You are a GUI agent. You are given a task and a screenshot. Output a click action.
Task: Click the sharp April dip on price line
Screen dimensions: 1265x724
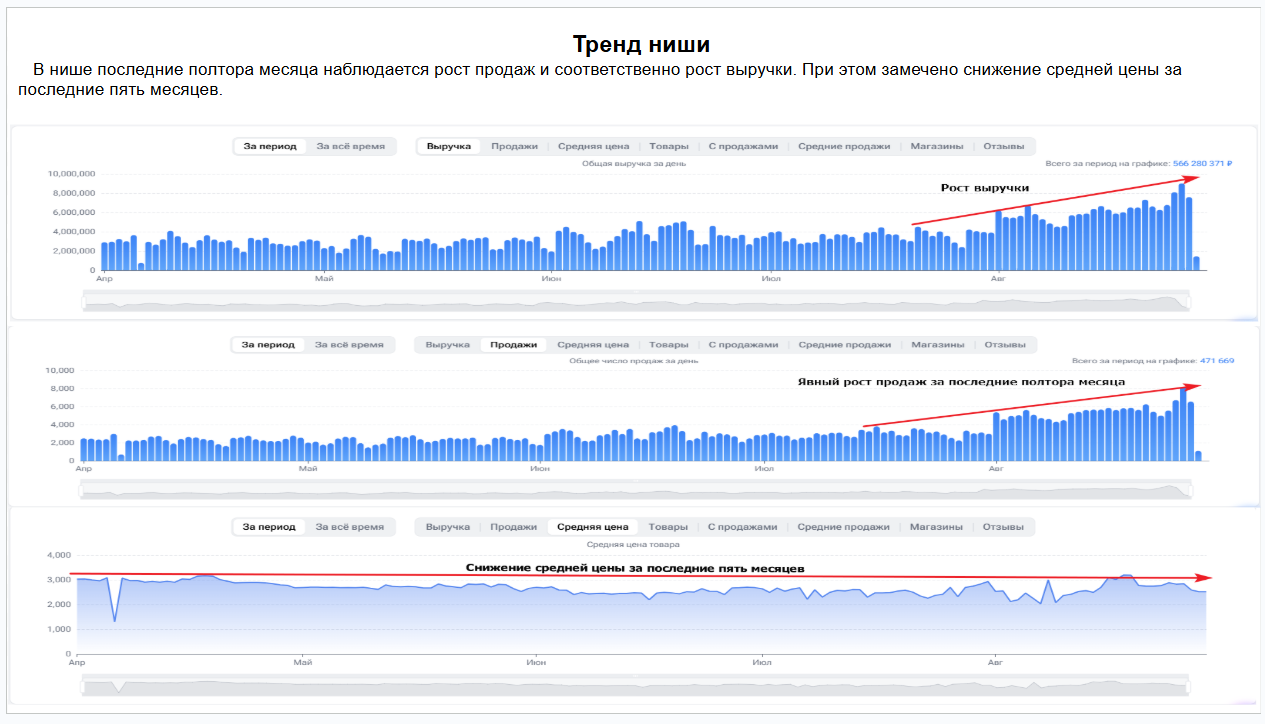point(115,620)
